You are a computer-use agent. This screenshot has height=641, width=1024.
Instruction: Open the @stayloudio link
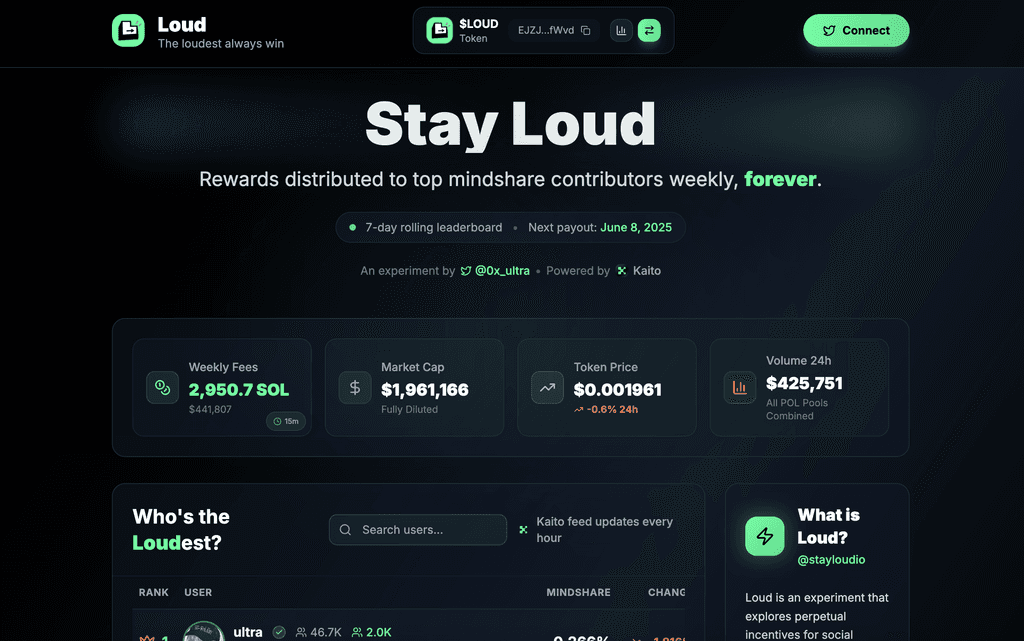[x=831, y=559]
